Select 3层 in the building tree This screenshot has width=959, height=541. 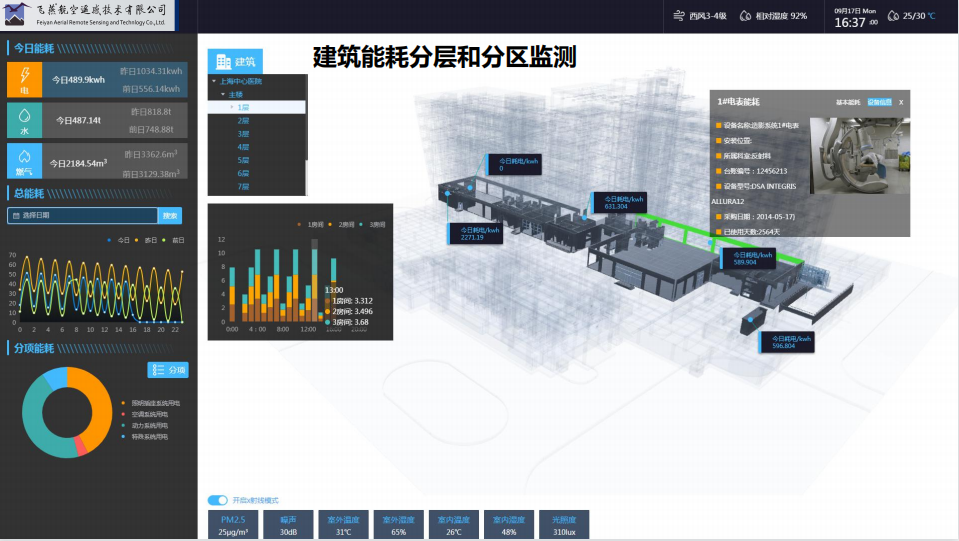point(243,133)
